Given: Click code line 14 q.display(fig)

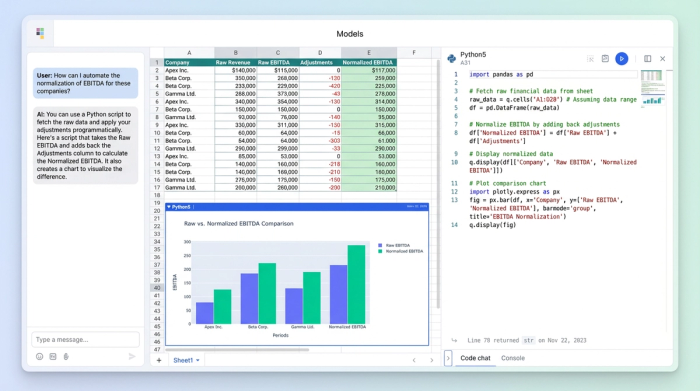Looking at the screenshot, I should click(x=492, y=225).
